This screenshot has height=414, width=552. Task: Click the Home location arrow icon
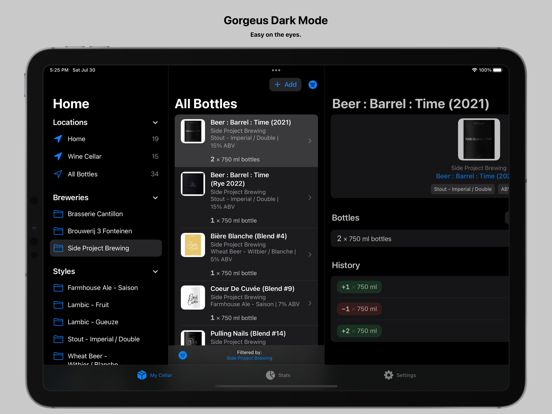[x=58, y=139]
